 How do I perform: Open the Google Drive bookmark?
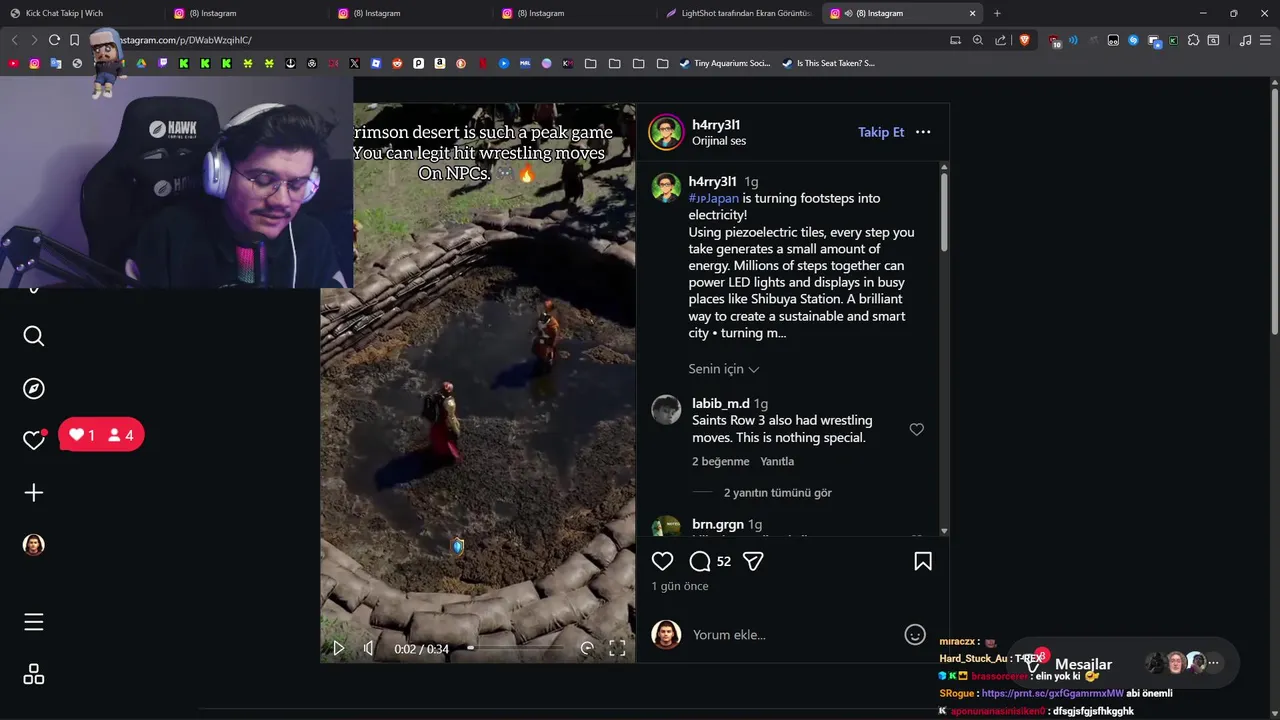pos(141,63)
